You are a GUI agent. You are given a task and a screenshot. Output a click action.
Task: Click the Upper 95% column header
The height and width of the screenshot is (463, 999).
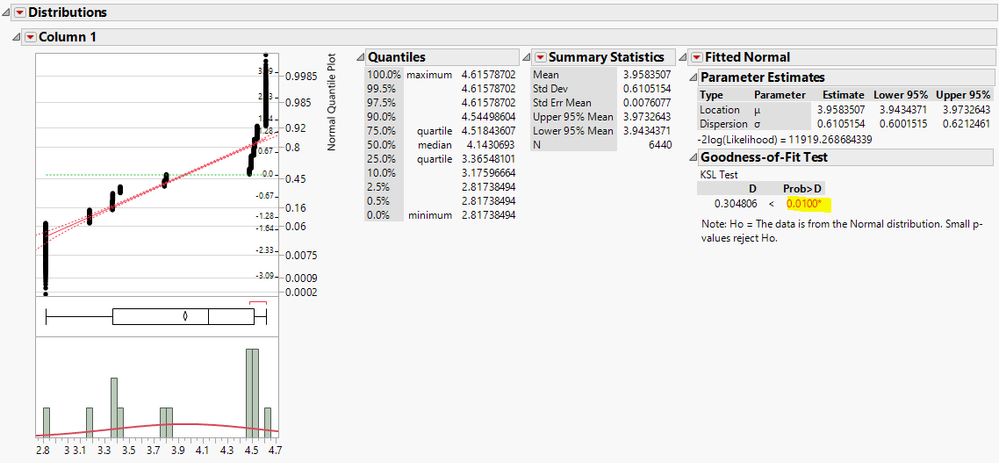click(963, 95)
